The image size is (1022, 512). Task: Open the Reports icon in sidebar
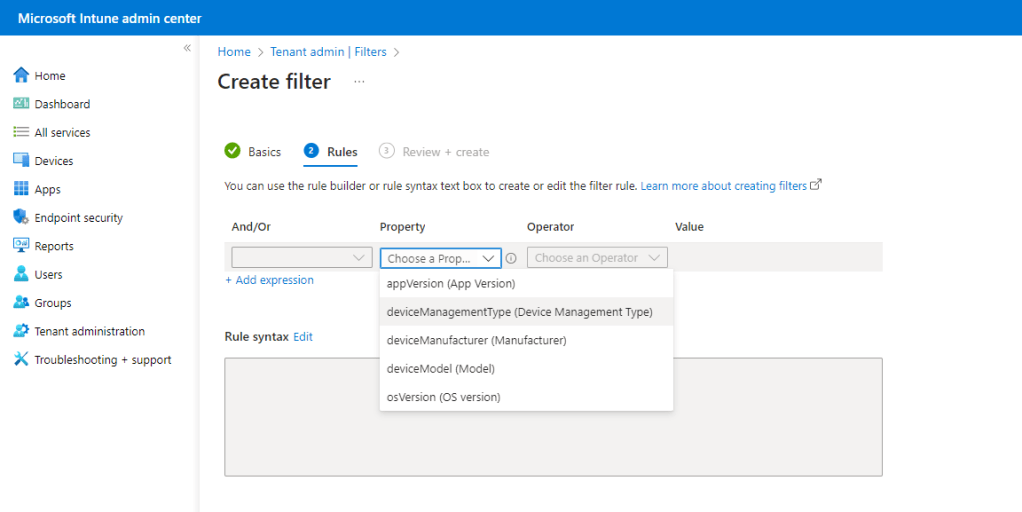pos(21,246)
